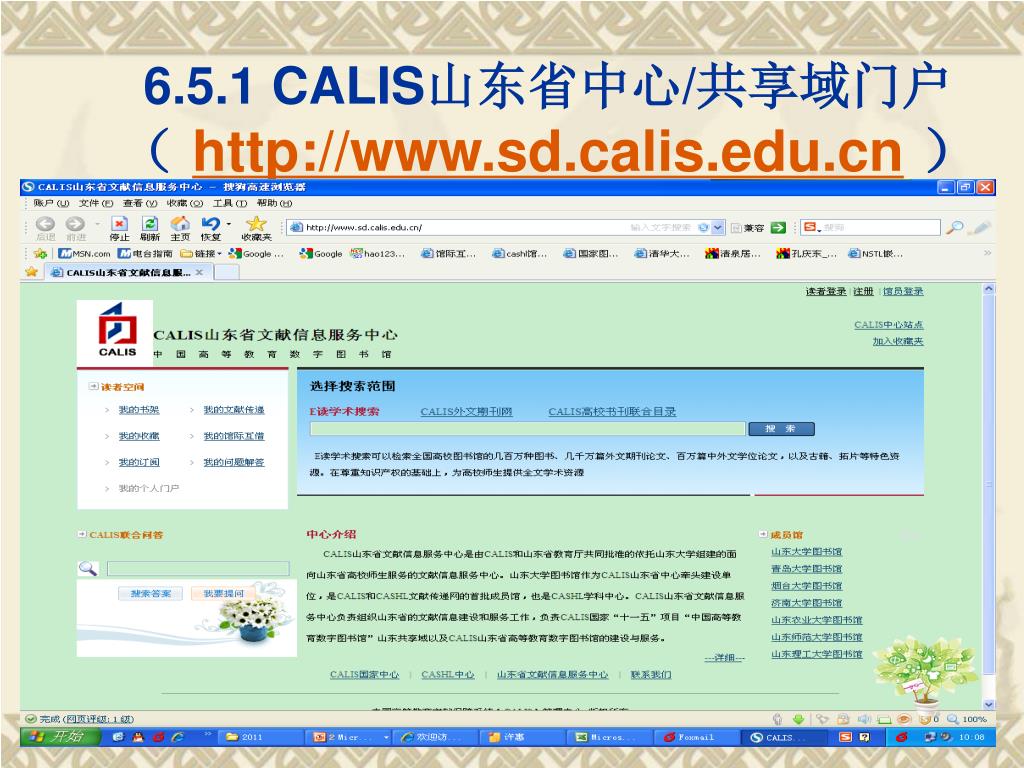Click the compatibility mode (兼容) icon

pyautogui.click(x=736, y=228)
